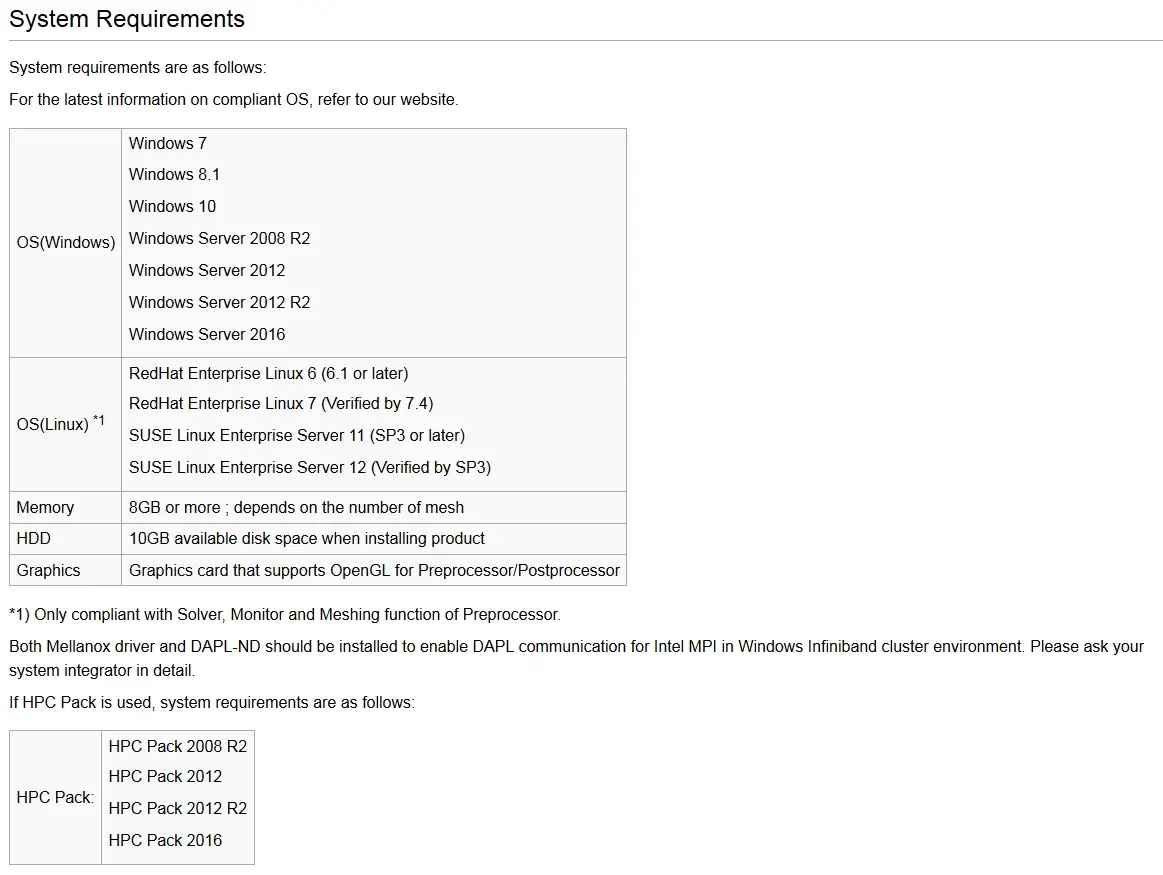Select Windows Server 2008 R2 text

pos(220,238)
